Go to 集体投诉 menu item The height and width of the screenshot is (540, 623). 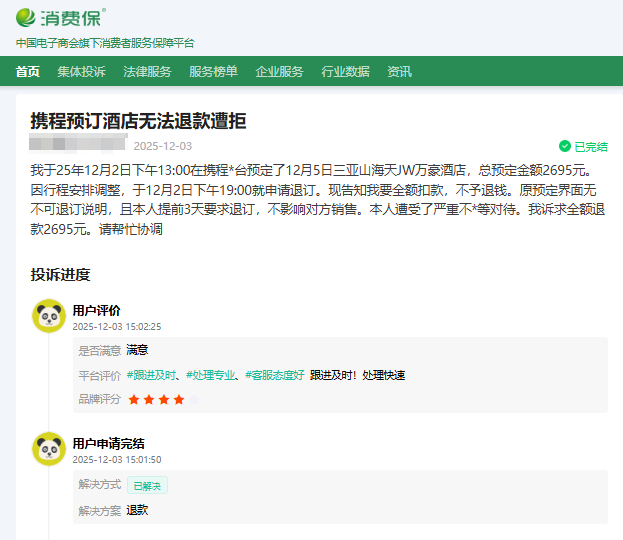(x=81, y=71)
